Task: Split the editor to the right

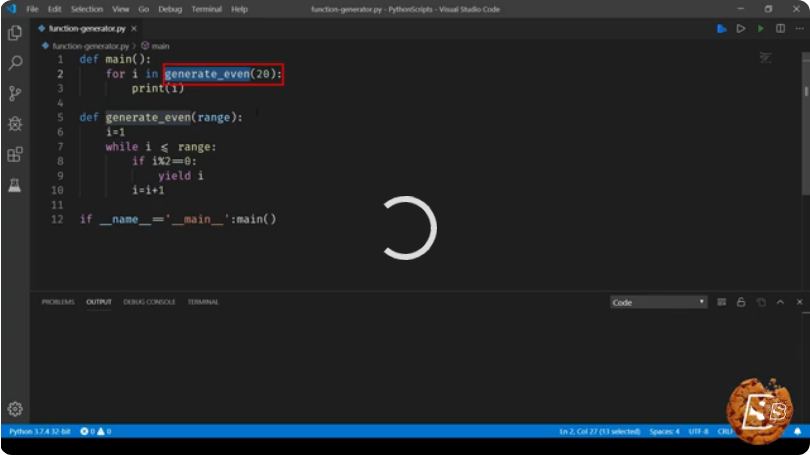Action: [x=780, y=29]
